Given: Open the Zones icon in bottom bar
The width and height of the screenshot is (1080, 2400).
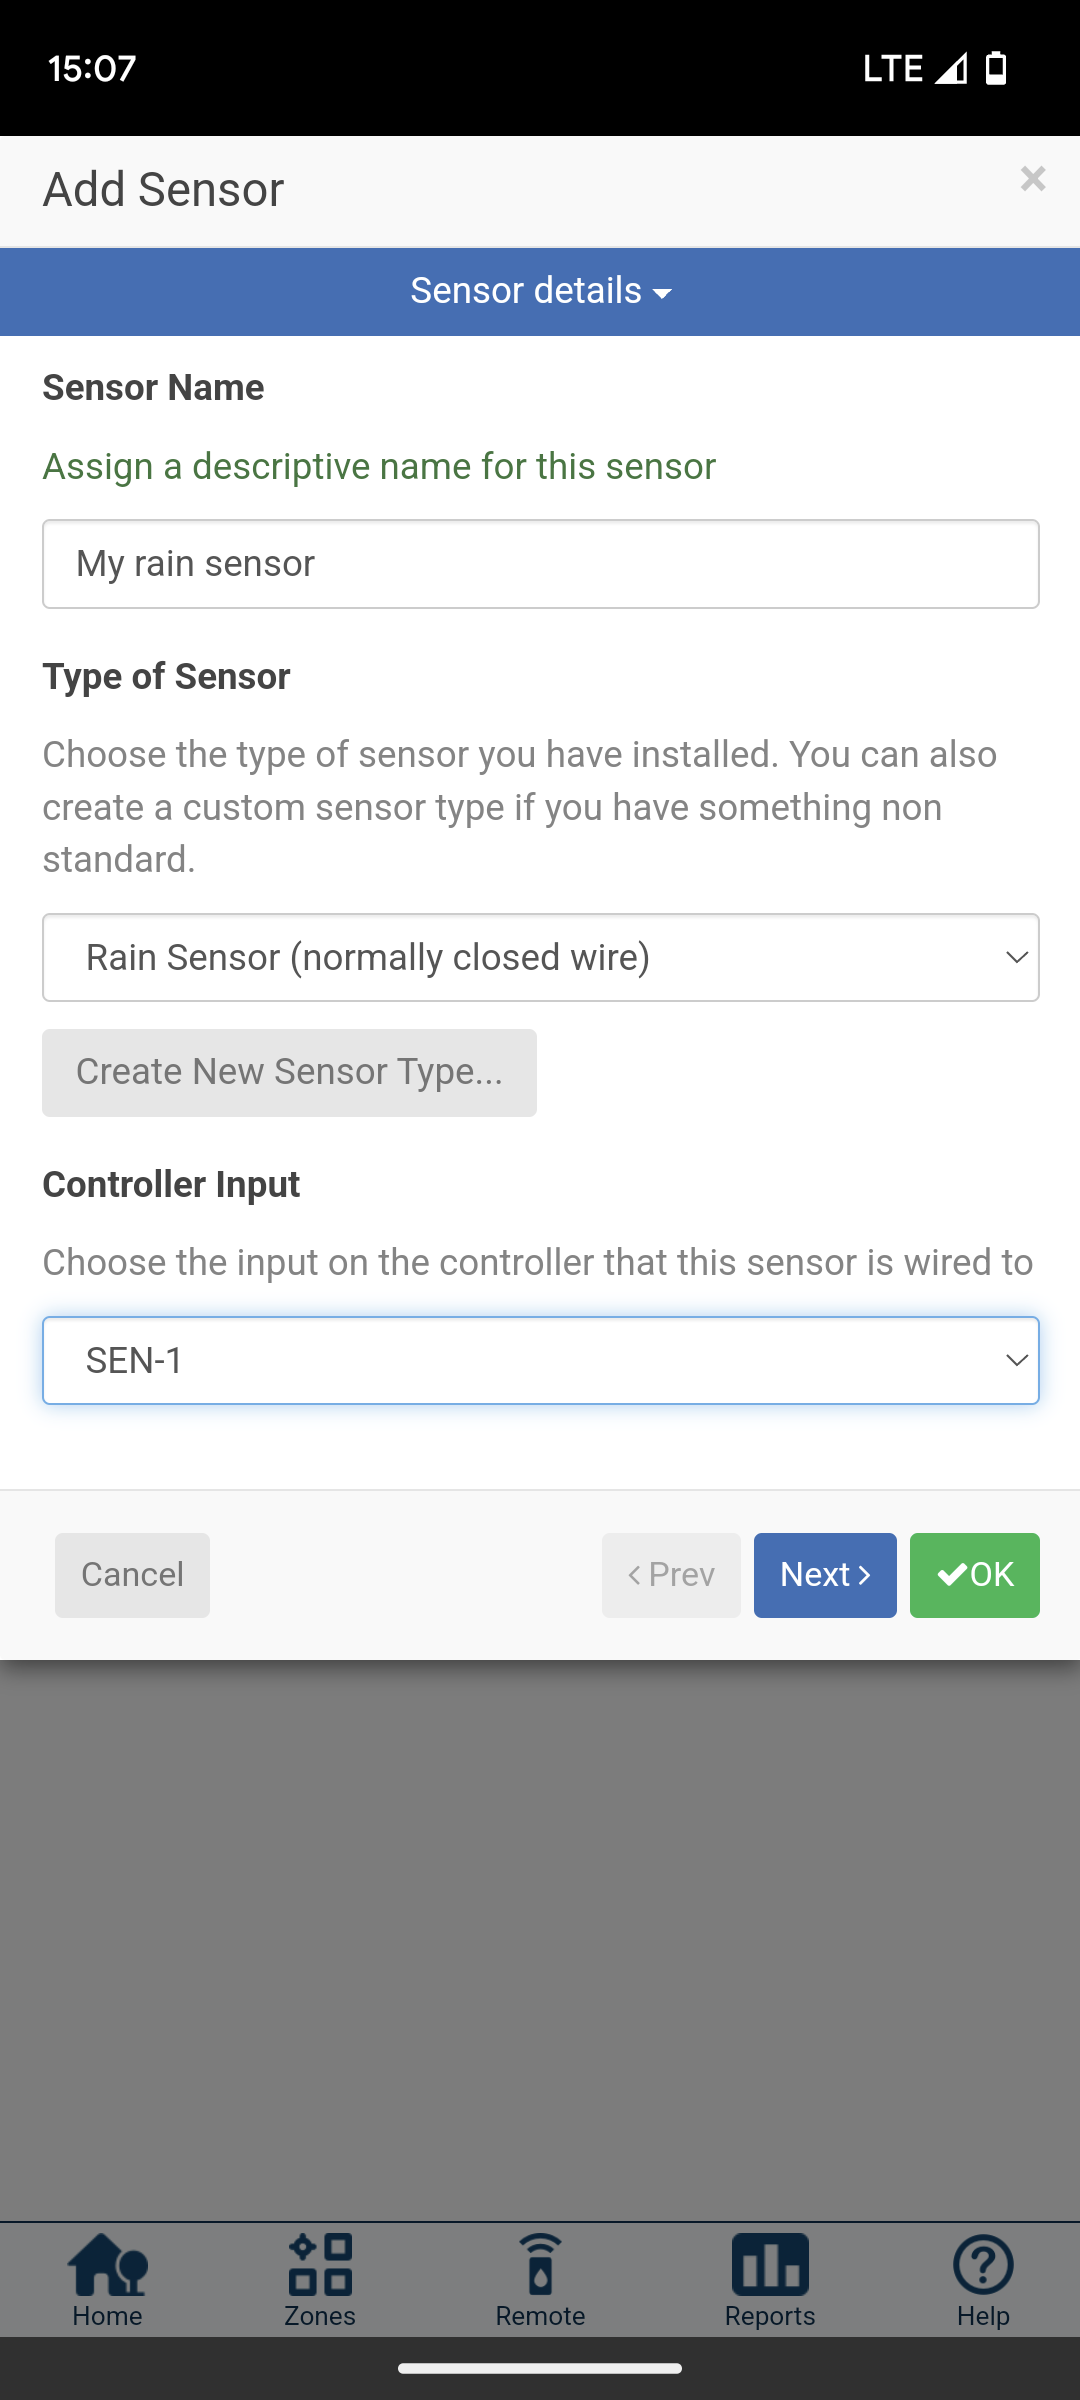Looking at the screenshot, I should tap(320, 2266).
